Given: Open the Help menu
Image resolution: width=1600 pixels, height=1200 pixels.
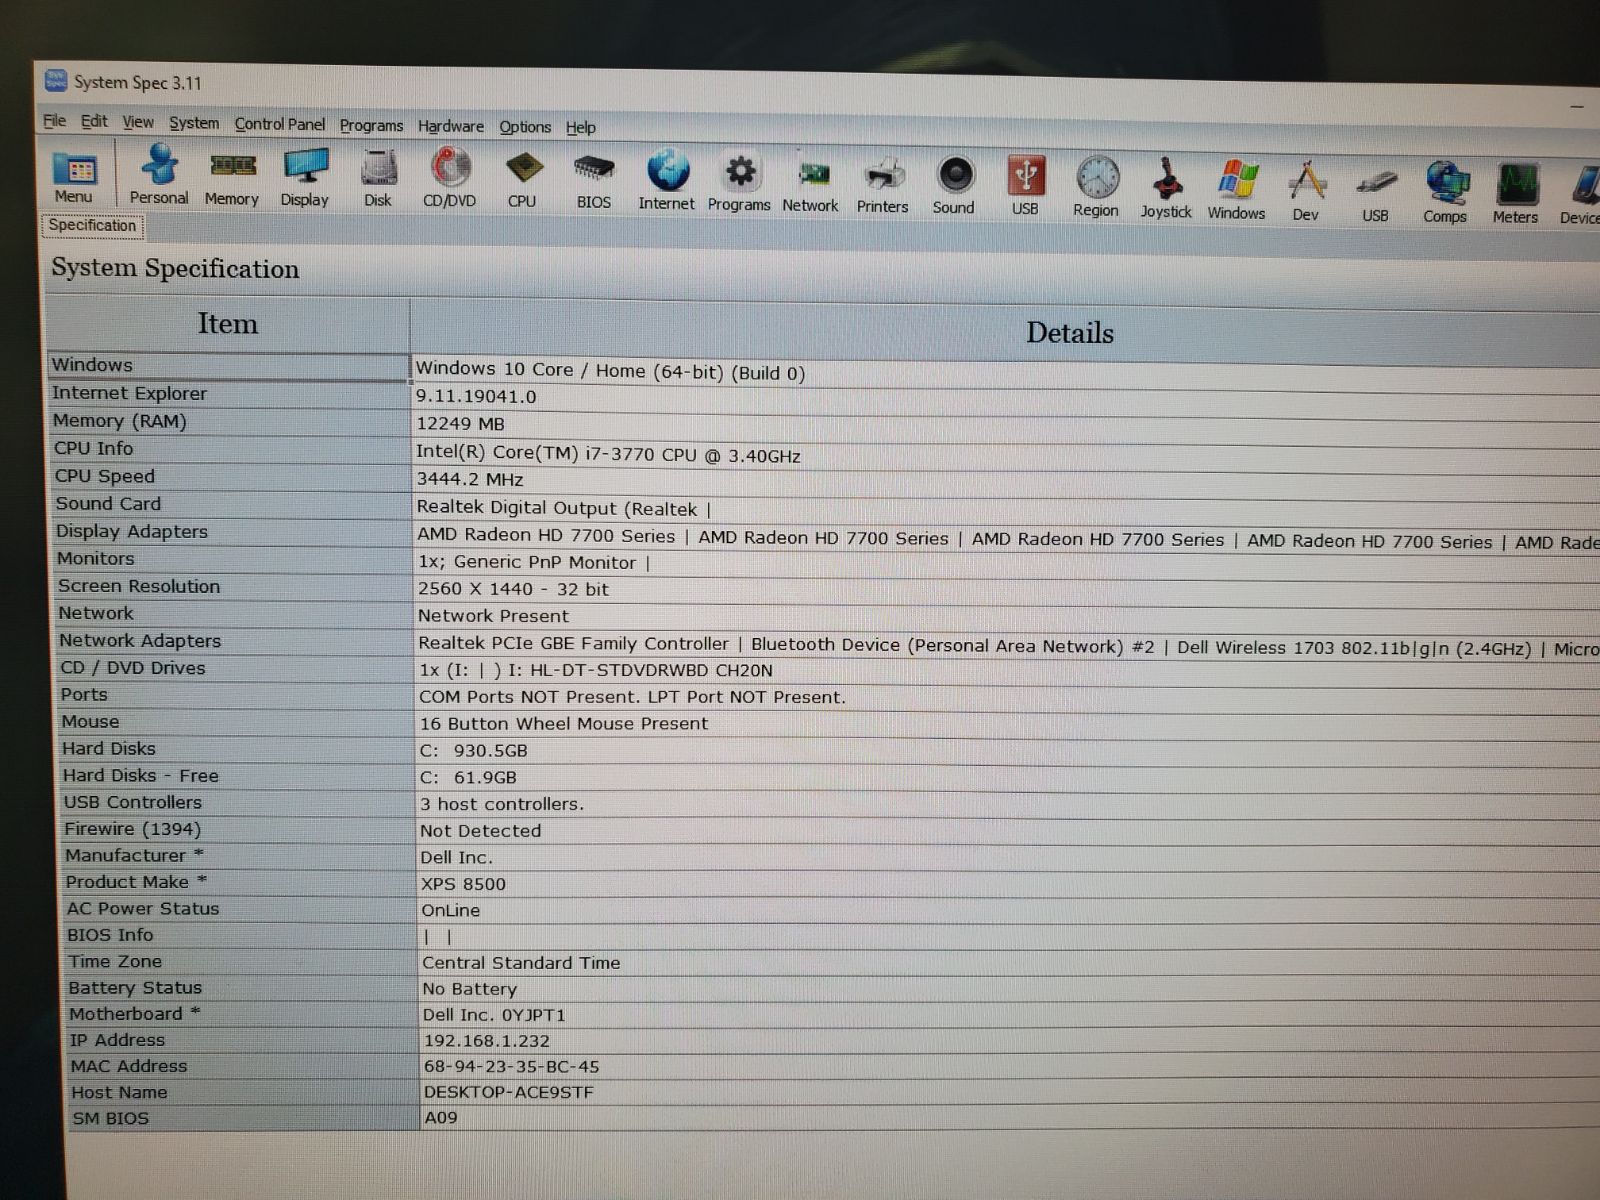Looking at the screenshot, I should pos(581,127).
